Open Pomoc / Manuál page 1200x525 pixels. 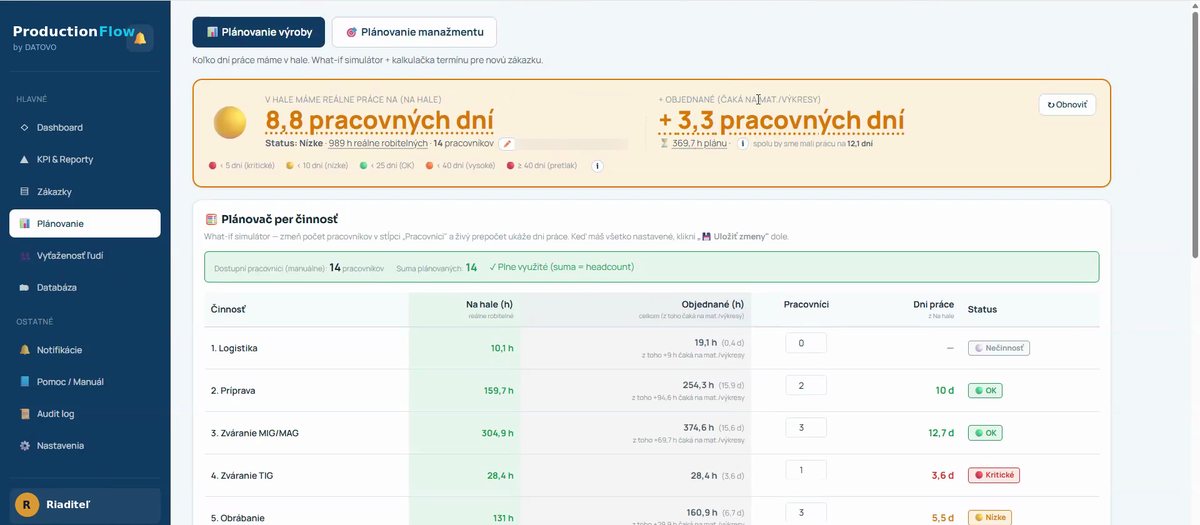[x=85, y=382]
